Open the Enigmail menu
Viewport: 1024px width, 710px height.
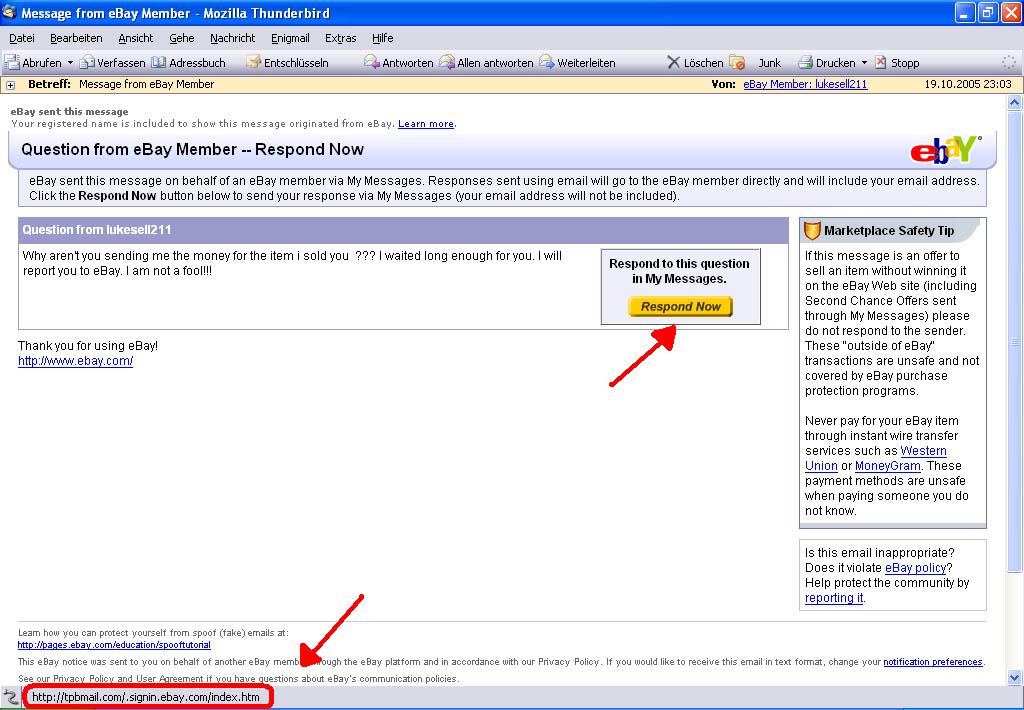(290, 38)
